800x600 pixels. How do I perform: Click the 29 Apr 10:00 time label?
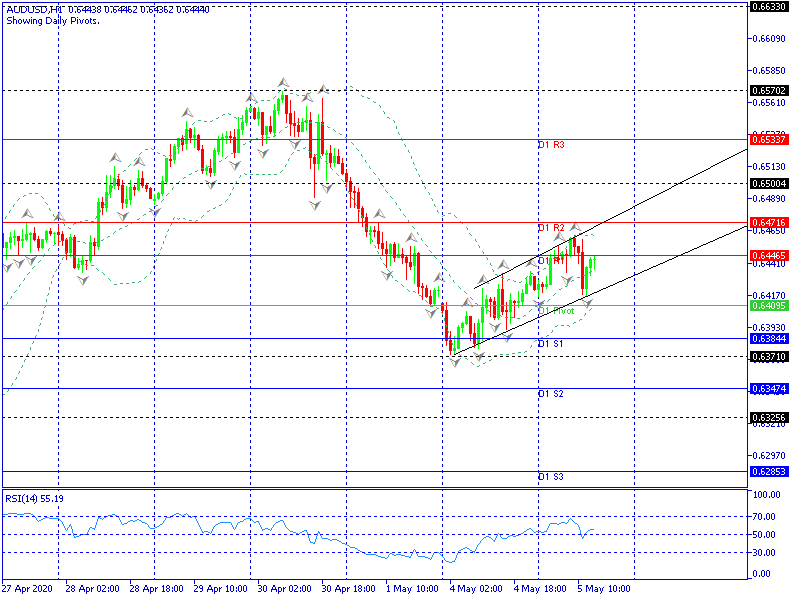click(220, 589)
